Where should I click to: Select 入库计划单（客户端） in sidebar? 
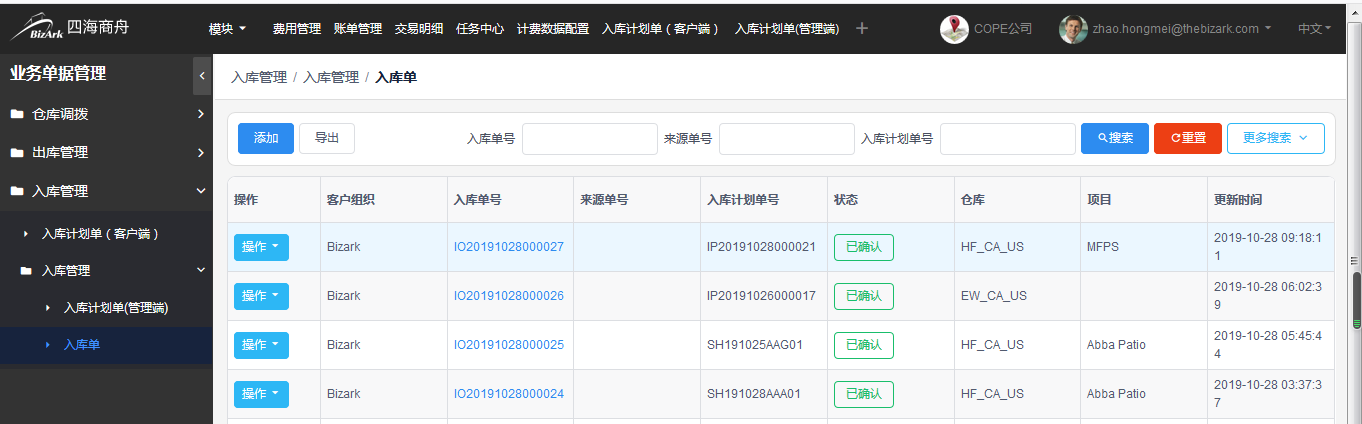coord(101,233)
